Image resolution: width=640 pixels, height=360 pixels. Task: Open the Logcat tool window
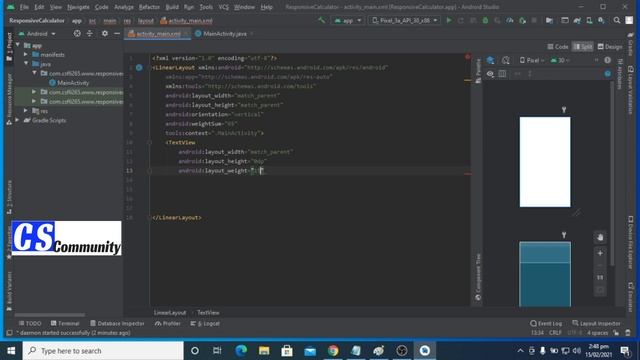(x=205, y=323)
